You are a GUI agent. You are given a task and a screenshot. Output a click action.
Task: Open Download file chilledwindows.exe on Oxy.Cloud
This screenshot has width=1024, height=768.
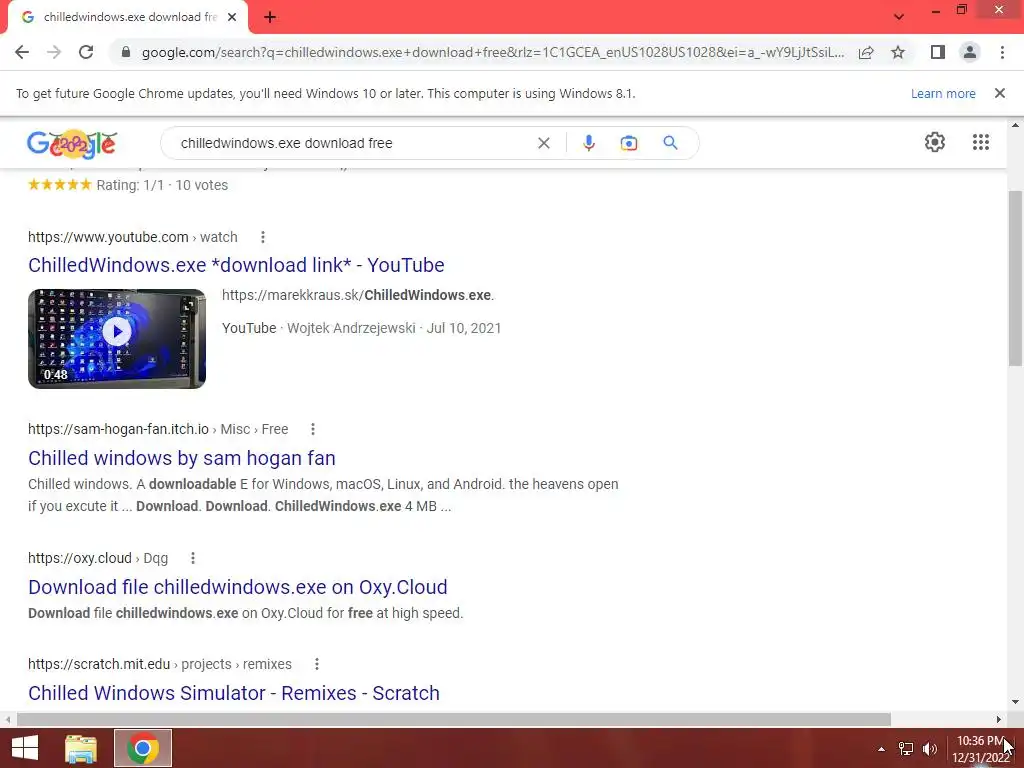coord(238,587)
